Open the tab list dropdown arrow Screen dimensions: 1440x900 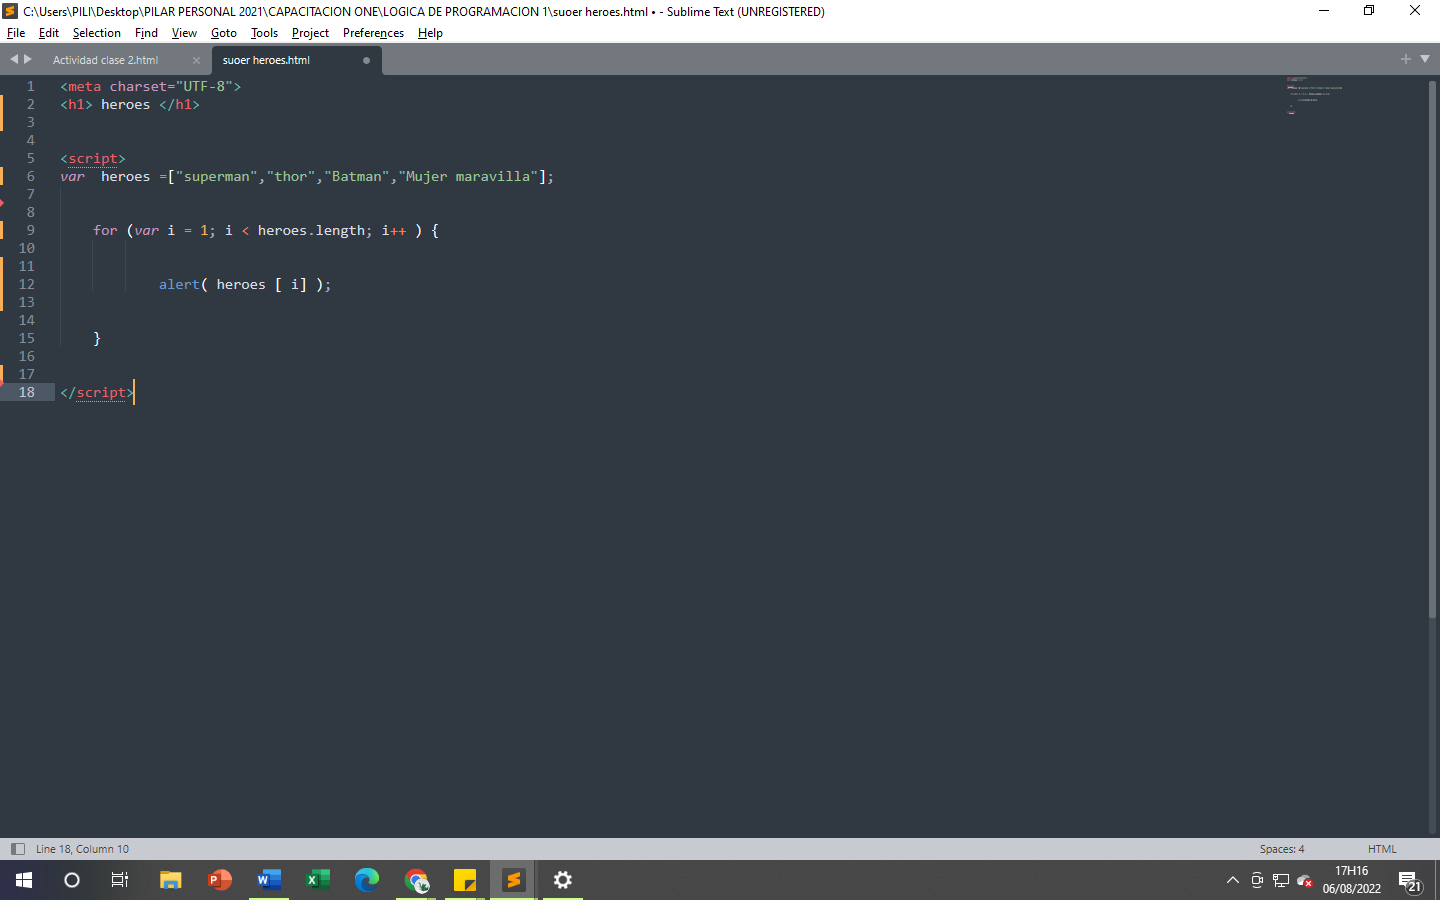point(1425,59)
